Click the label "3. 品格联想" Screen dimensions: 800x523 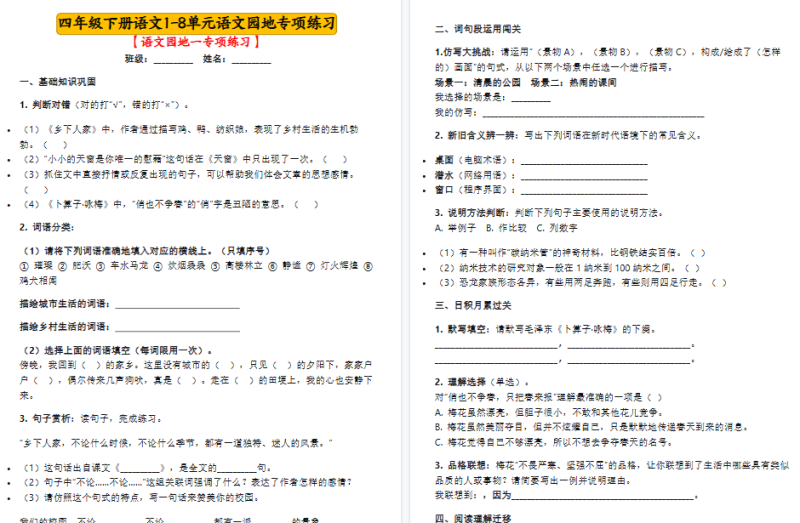pyautogui.click(x=463, y=465)
